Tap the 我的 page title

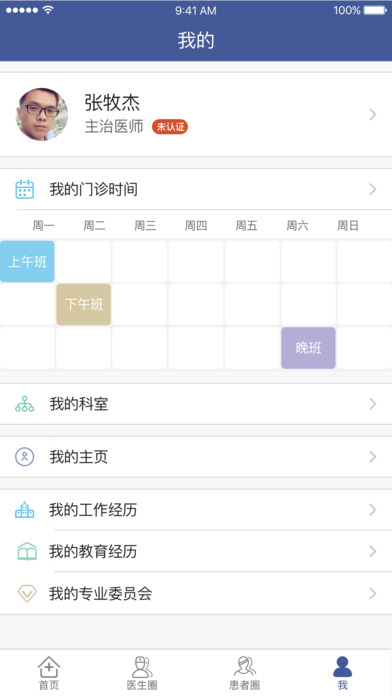(x=196, y=40)
